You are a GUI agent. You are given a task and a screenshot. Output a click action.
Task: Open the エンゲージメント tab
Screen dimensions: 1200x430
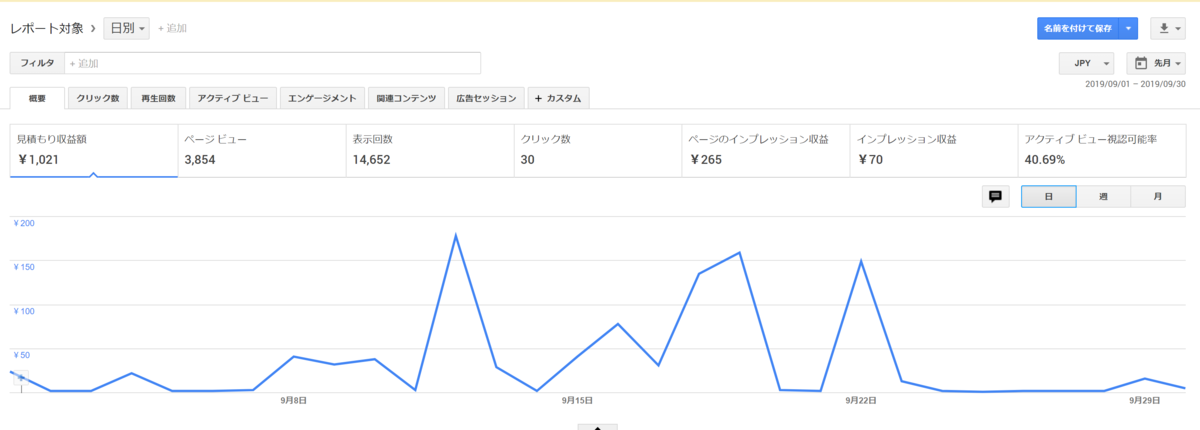pyautogui.click(x=321, y=98)
